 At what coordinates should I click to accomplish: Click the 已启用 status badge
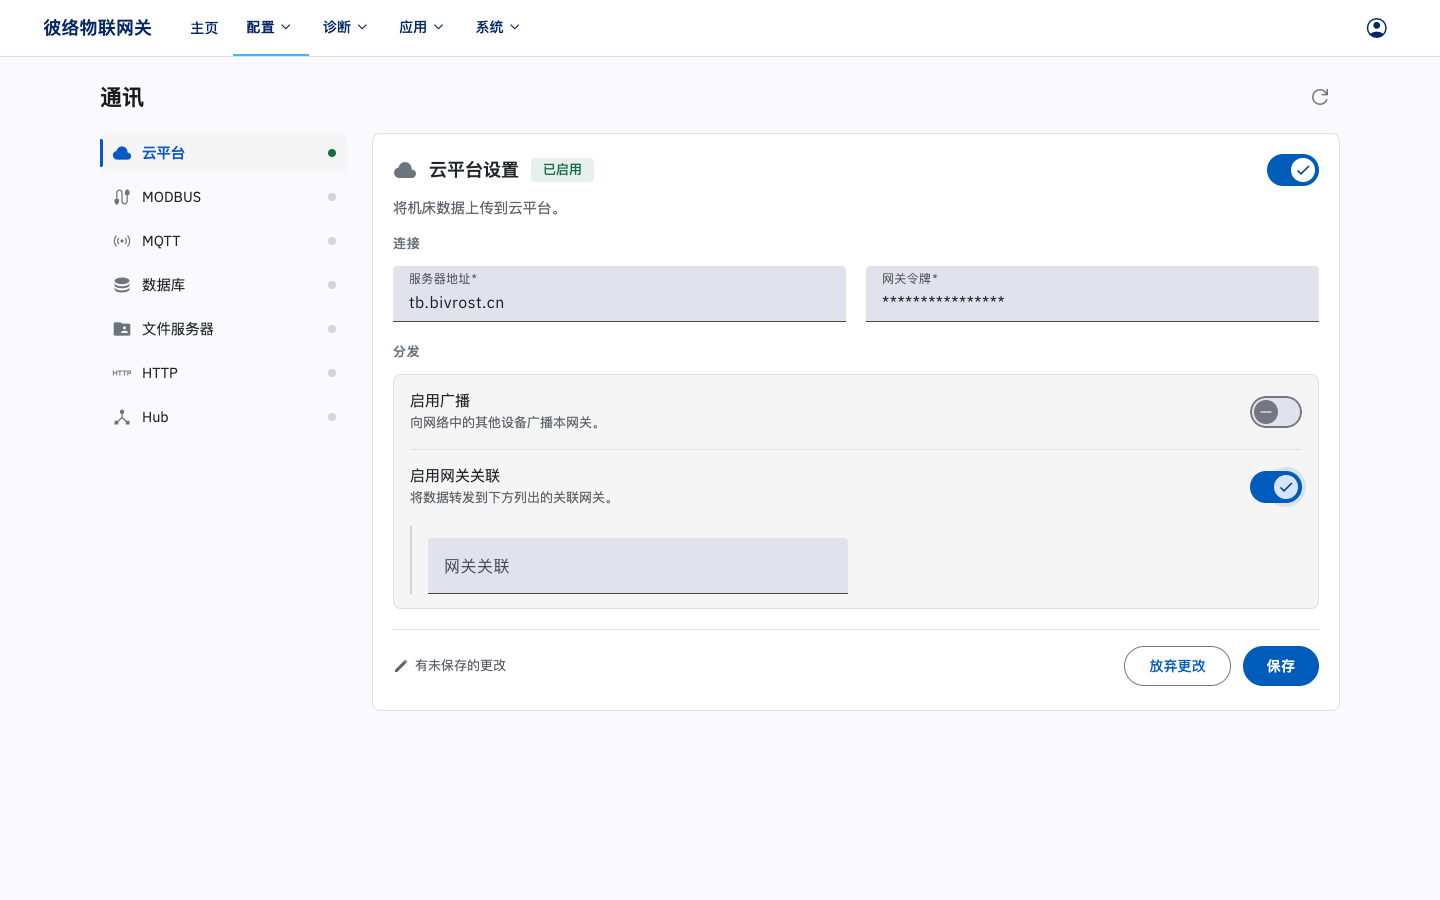[x=562, y=170]
